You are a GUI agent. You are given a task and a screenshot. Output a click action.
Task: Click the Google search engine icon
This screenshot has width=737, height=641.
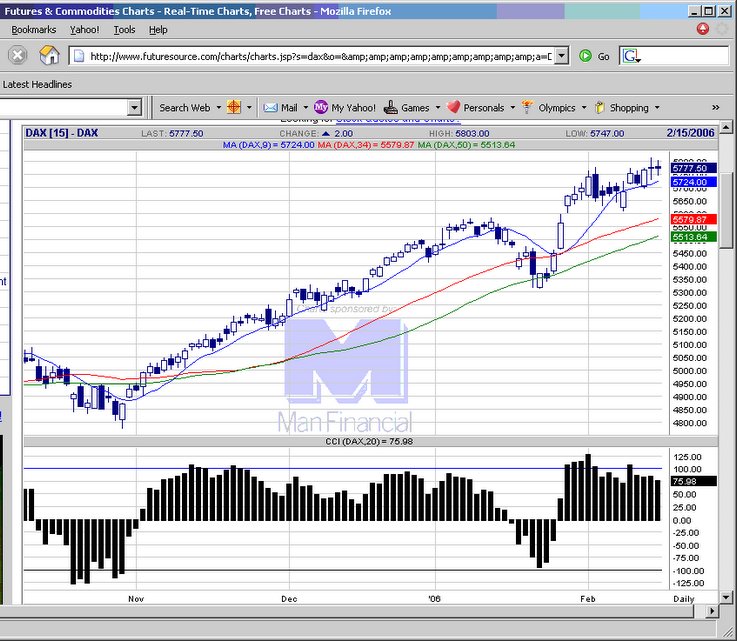click(631, 56)
